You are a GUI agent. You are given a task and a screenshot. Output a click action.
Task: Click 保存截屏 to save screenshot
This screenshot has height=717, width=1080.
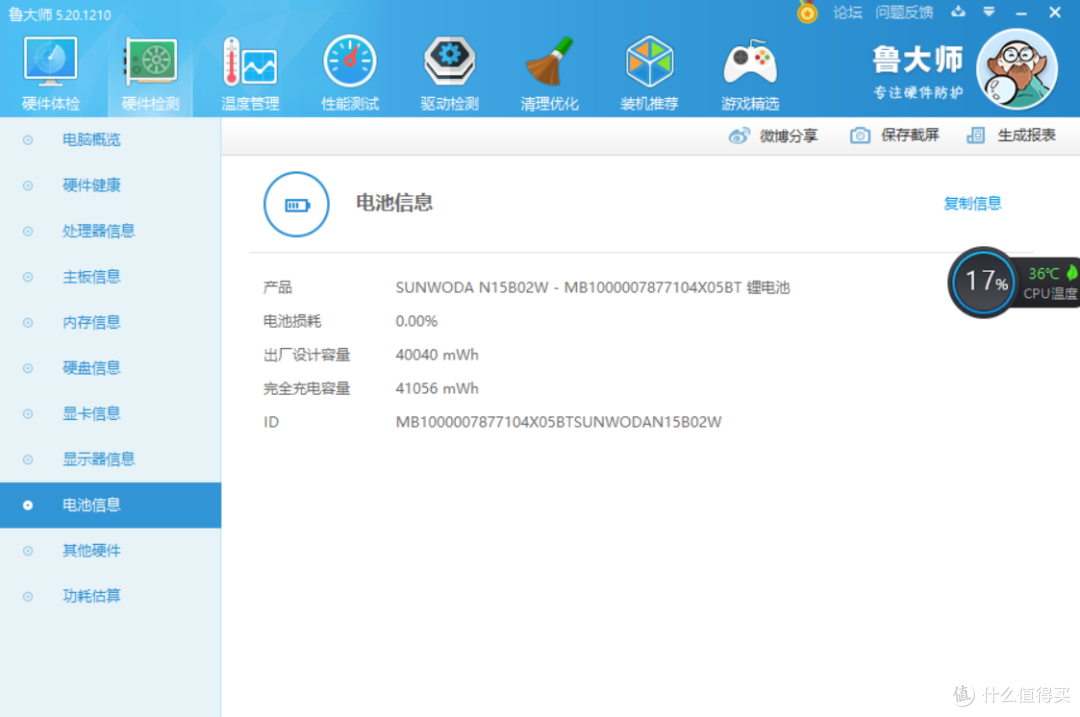point(894,135)
